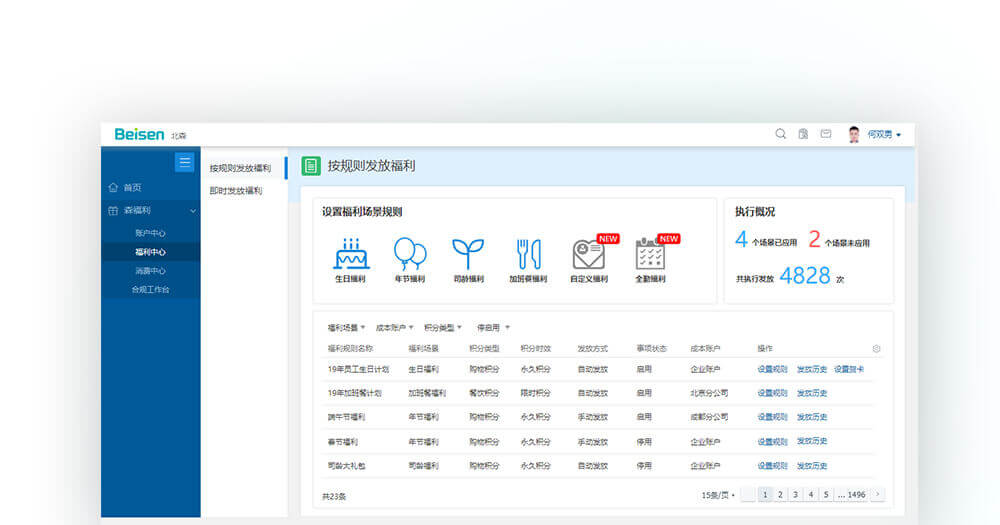Select the 司龄福利 sprout icon
This screenshot has height=525, width=1000.
coord(468,253)
